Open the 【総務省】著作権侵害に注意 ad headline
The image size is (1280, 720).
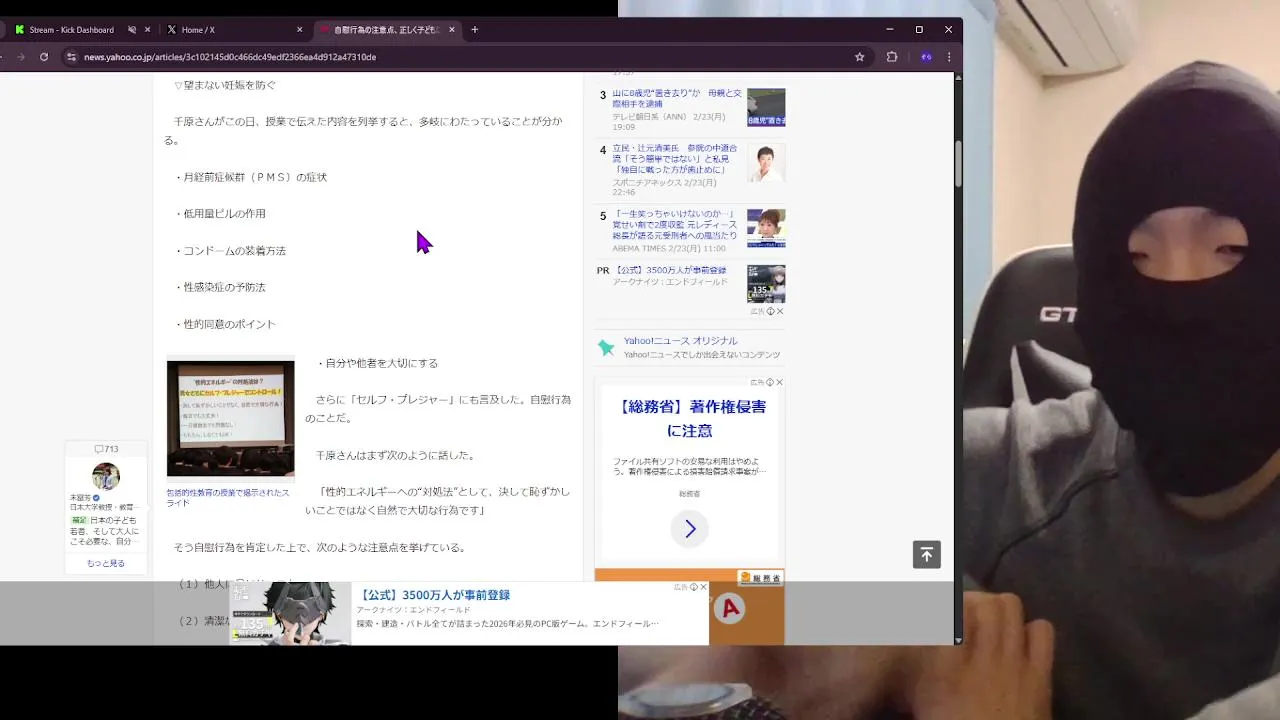pos(690,418)
